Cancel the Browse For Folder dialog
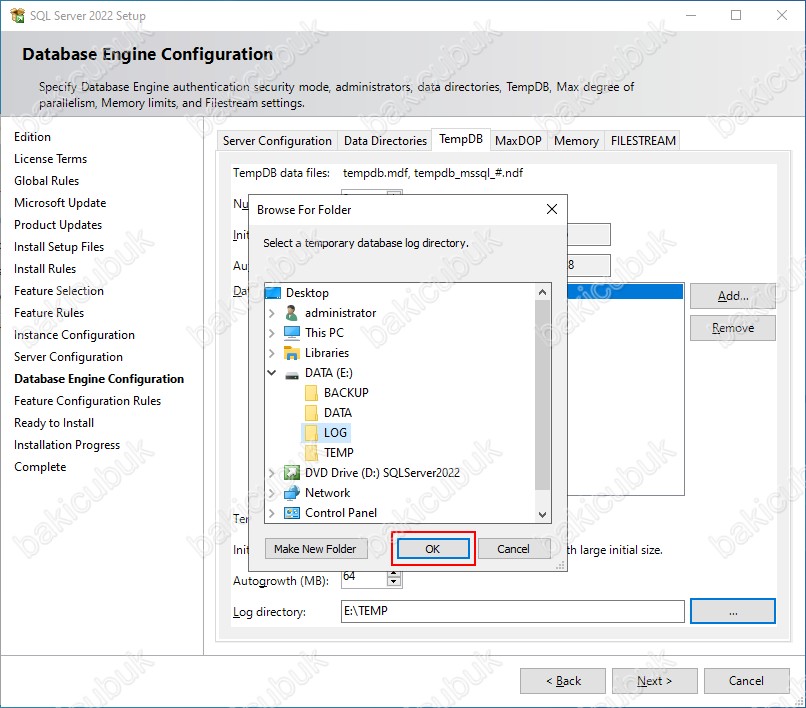This screenshot has width=806, height=708. pos(513,549)
